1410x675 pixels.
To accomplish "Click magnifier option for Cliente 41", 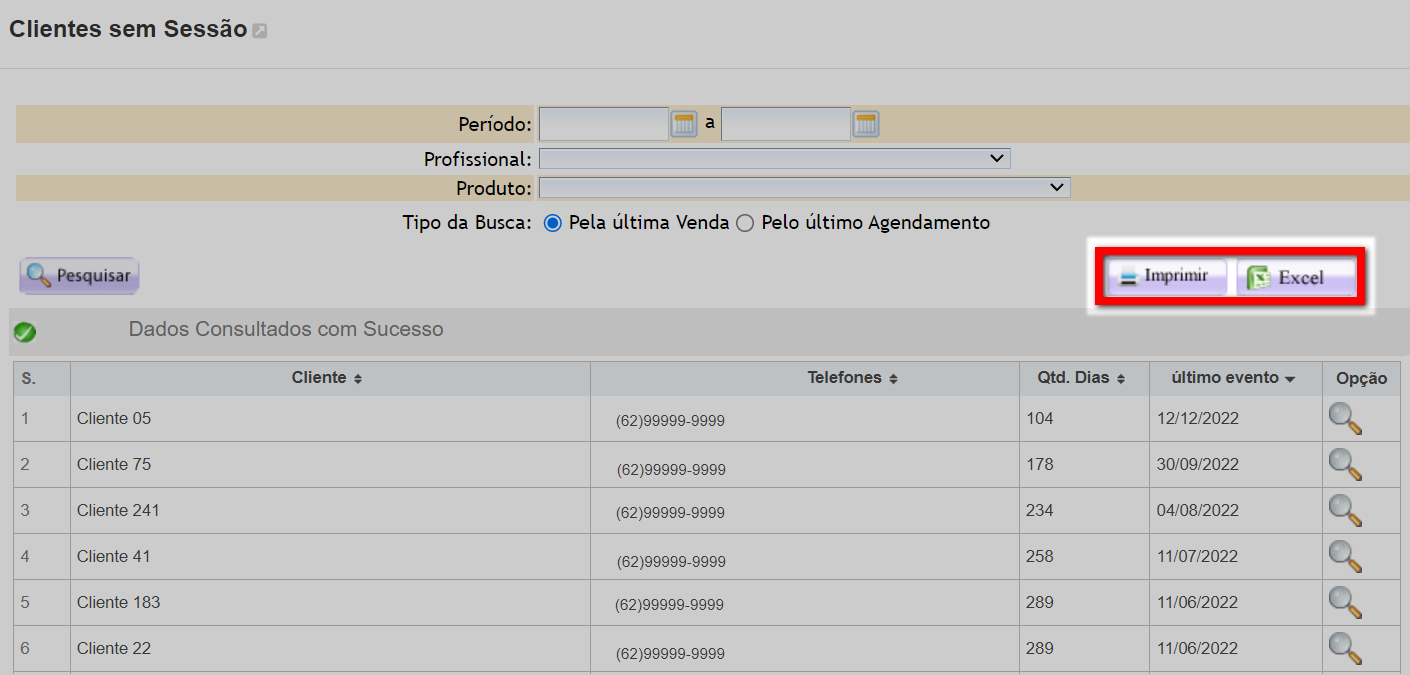I will click(1345, 557).
